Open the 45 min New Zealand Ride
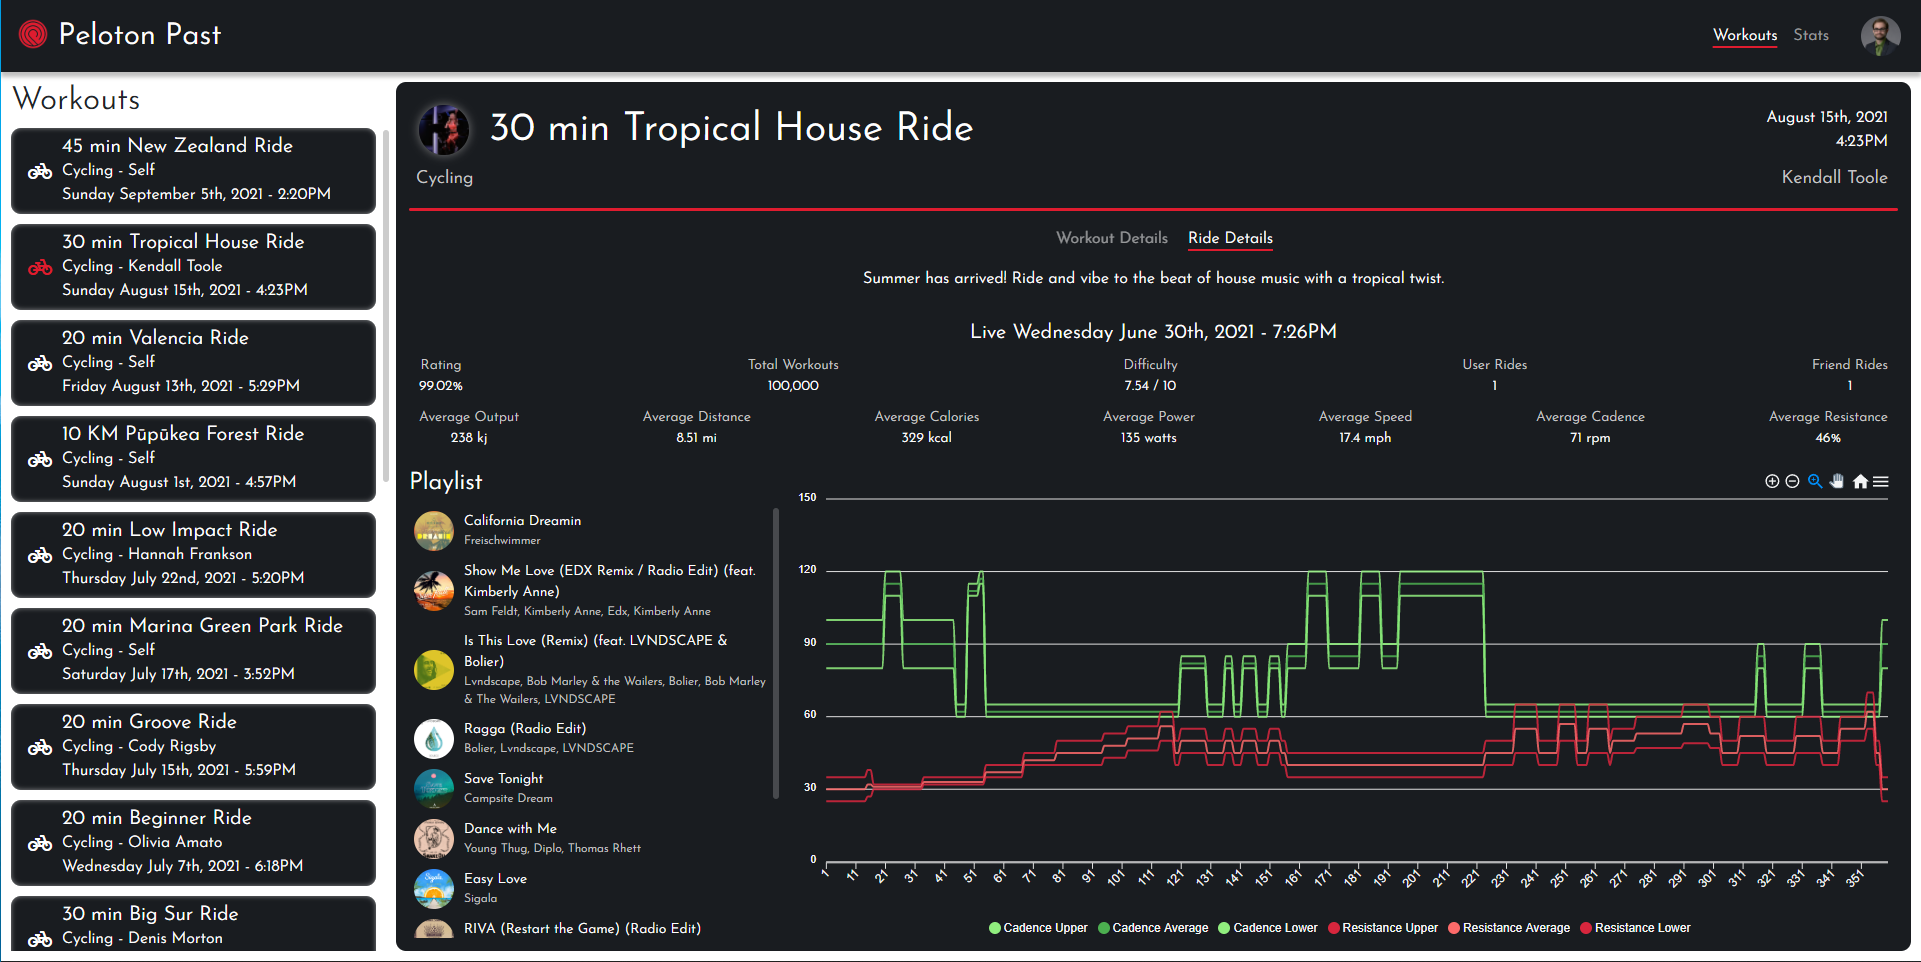The width and height of the screenshot is (1921, 962). pyautogui.click(x=193, y=170)
